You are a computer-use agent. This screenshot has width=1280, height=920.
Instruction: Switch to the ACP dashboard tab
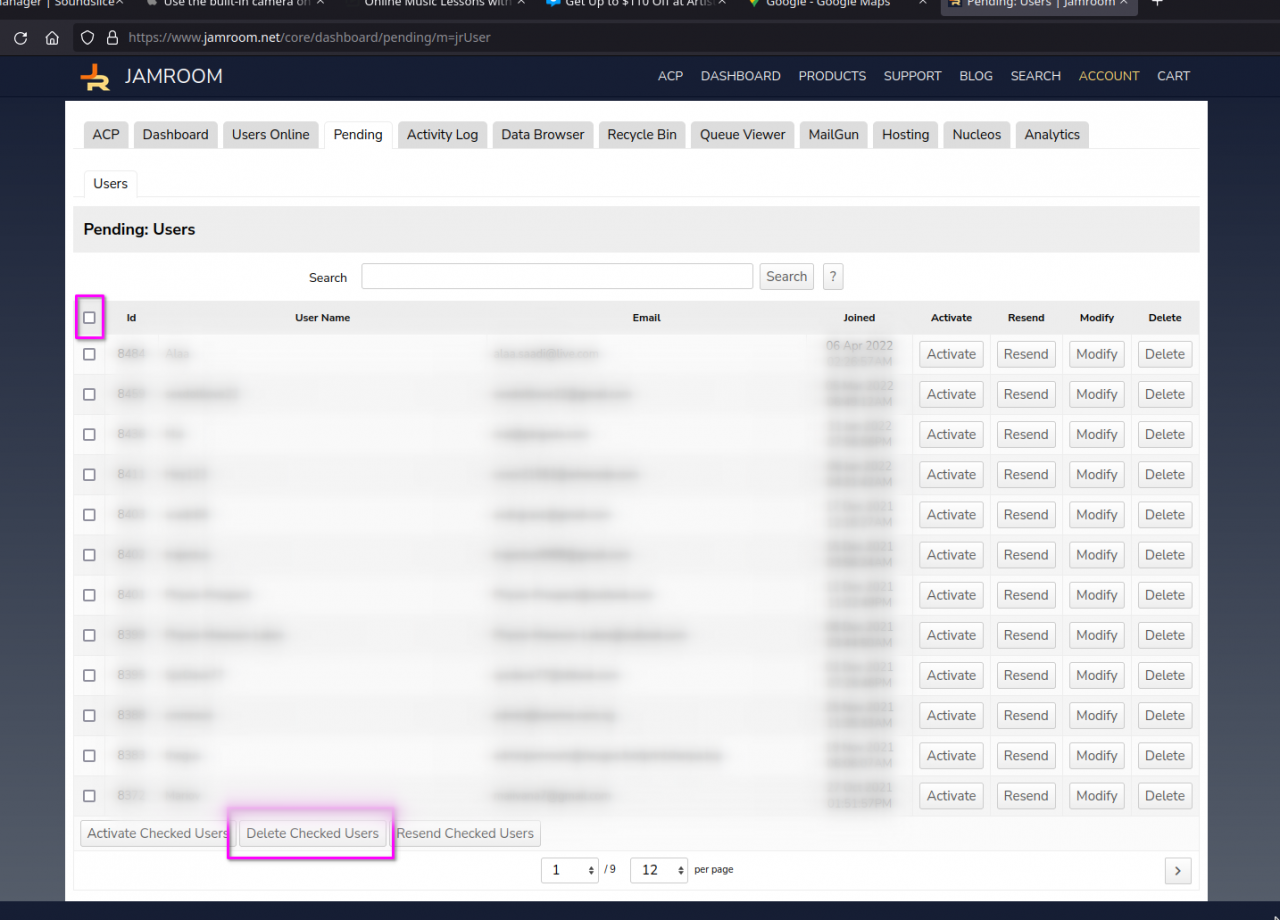click(x=106, y=135)
